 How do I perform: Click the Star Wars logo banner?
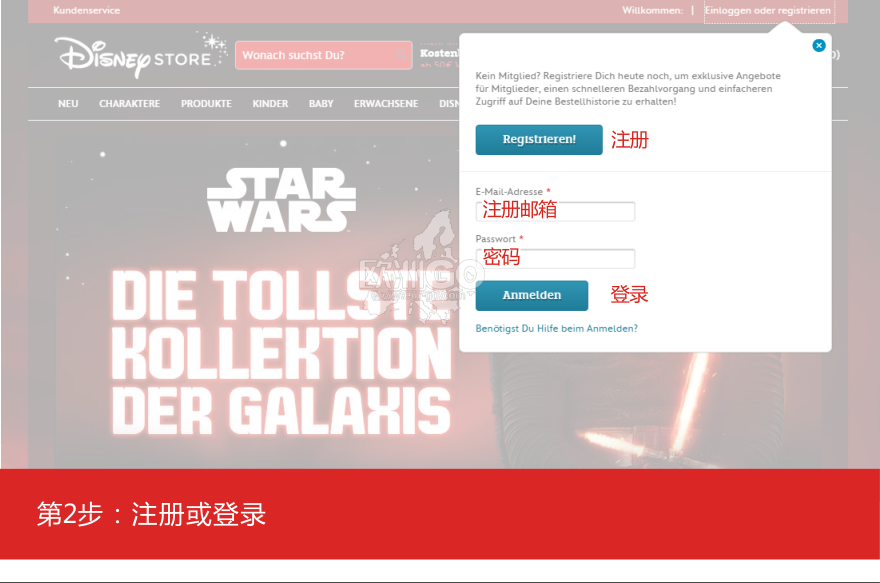coord(281,200)
